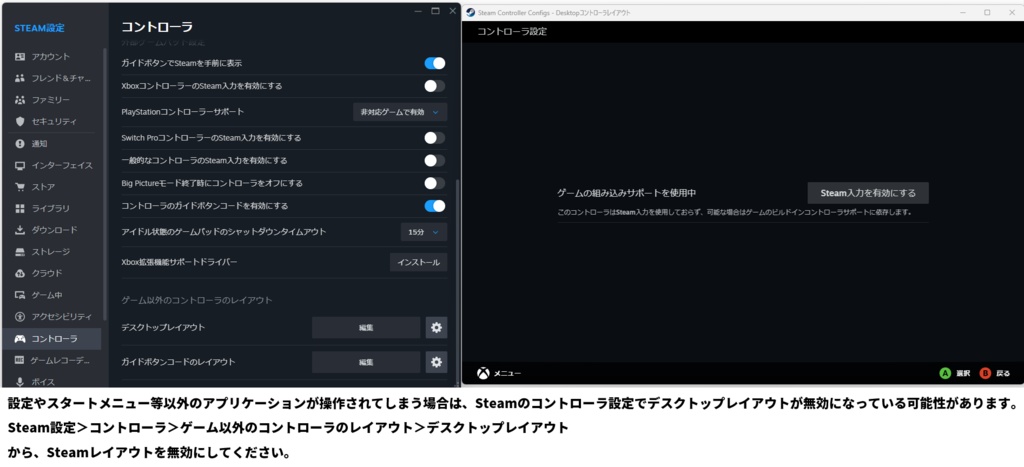The image size is (1024, 467).
Task: Click the Cloud icon in the sidebar
Action: click(20, 273)
